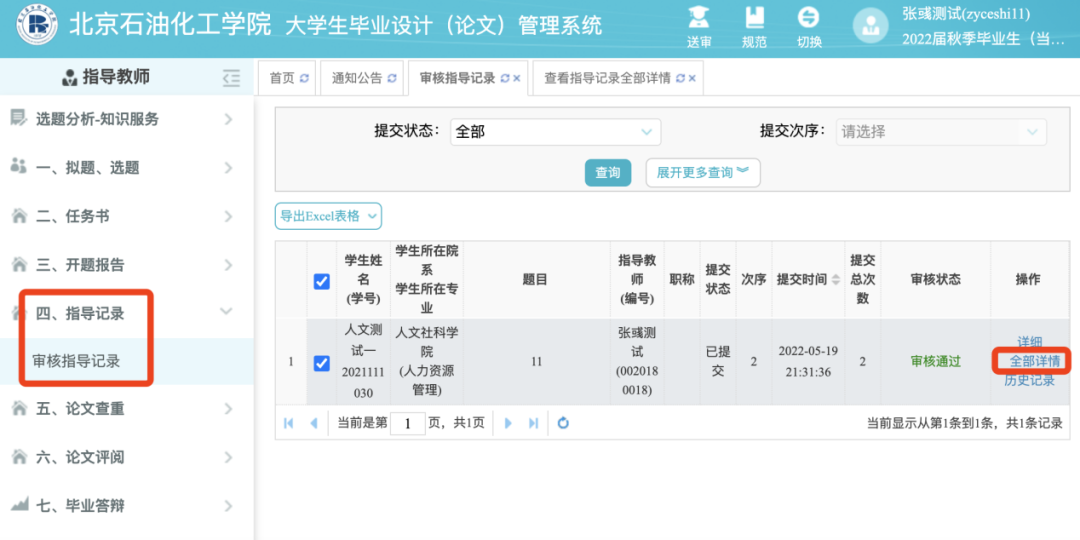Image resolution: width=1080 pixels, height=540 pixels.
Task: Close the 审核指导记录 tab
Action: (x=517, y=79)
